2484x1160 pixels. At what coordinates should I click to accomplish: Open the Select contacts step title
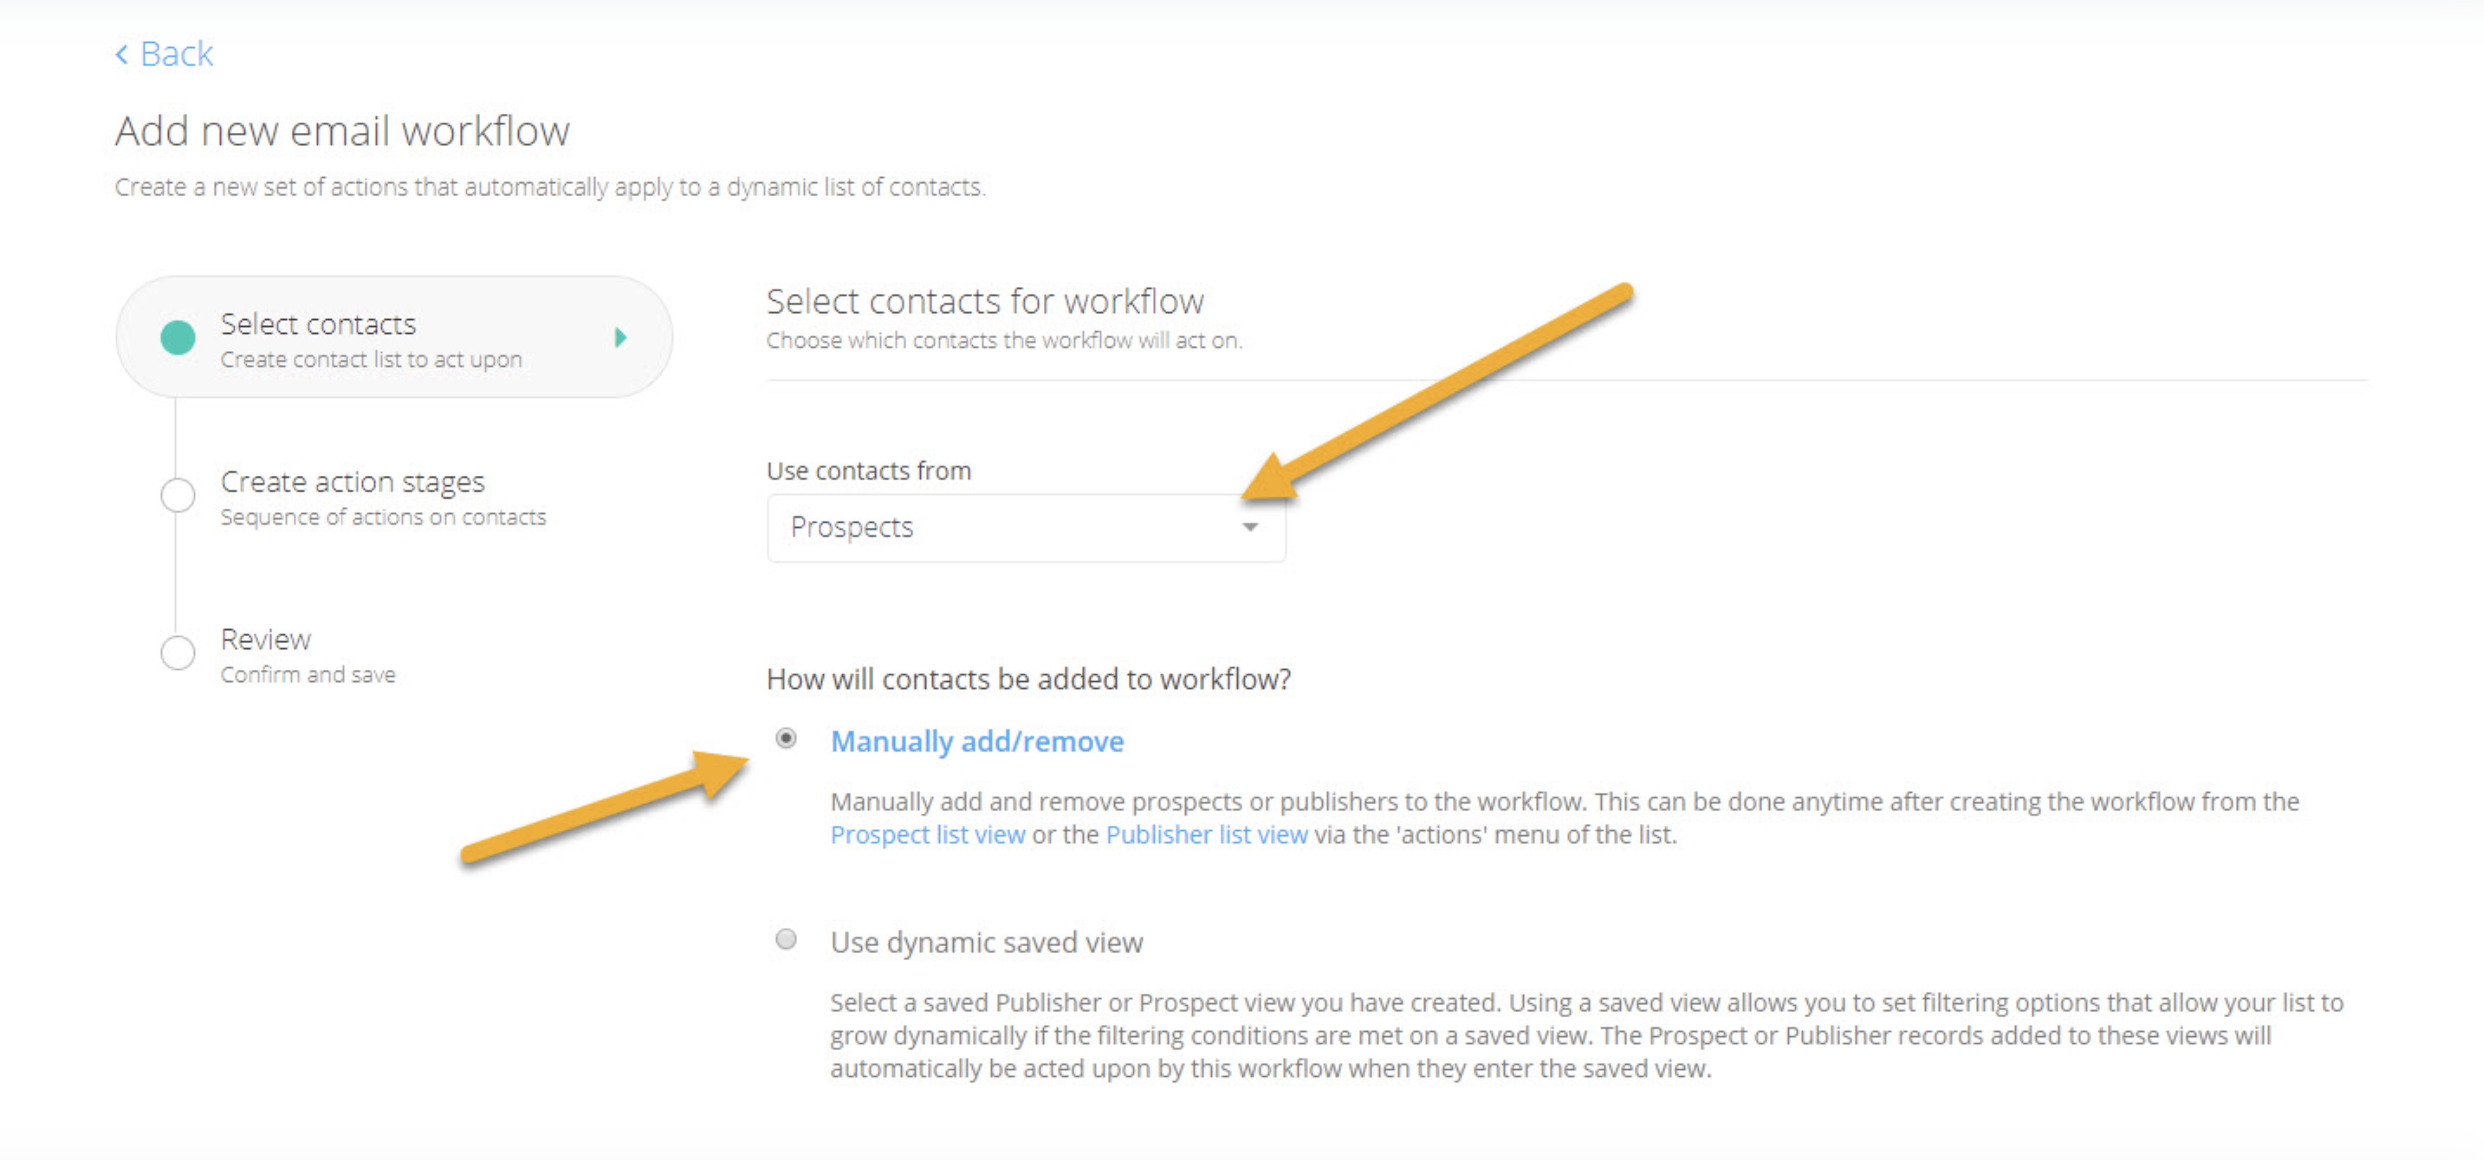coord(318,324)
